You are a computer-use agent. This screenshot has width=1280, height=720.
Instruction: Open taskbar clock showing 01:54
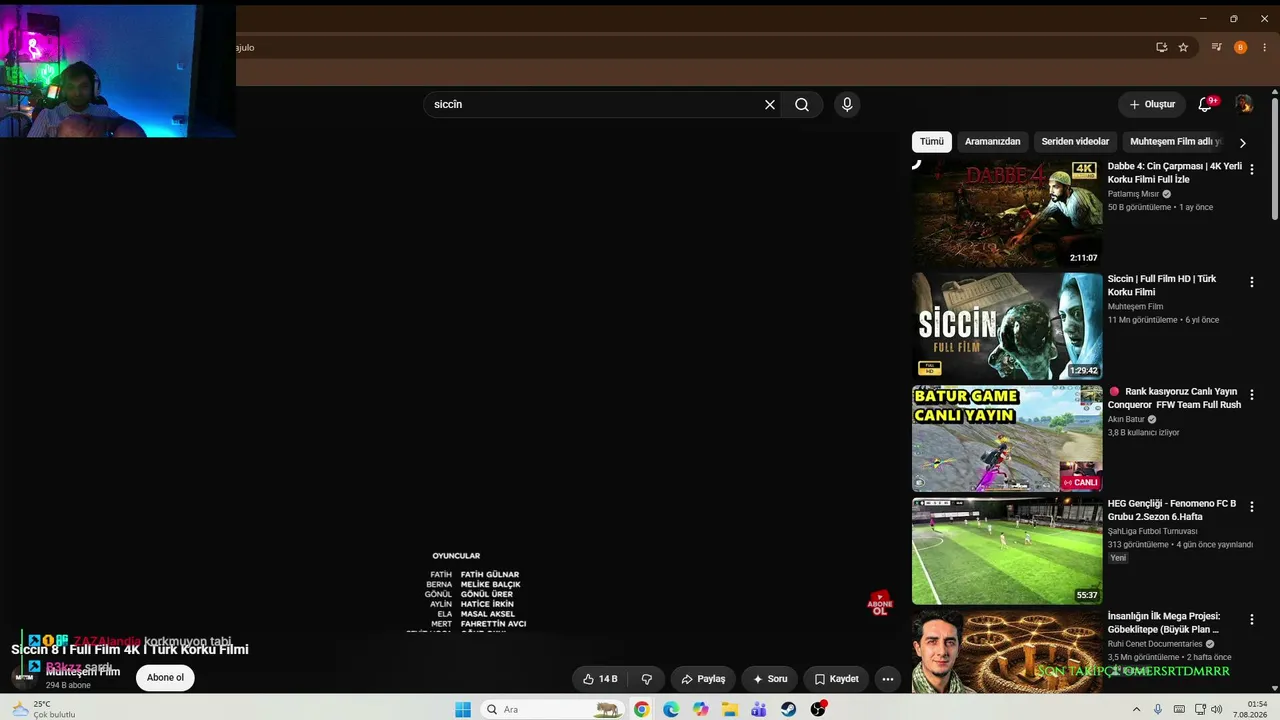1250,709
